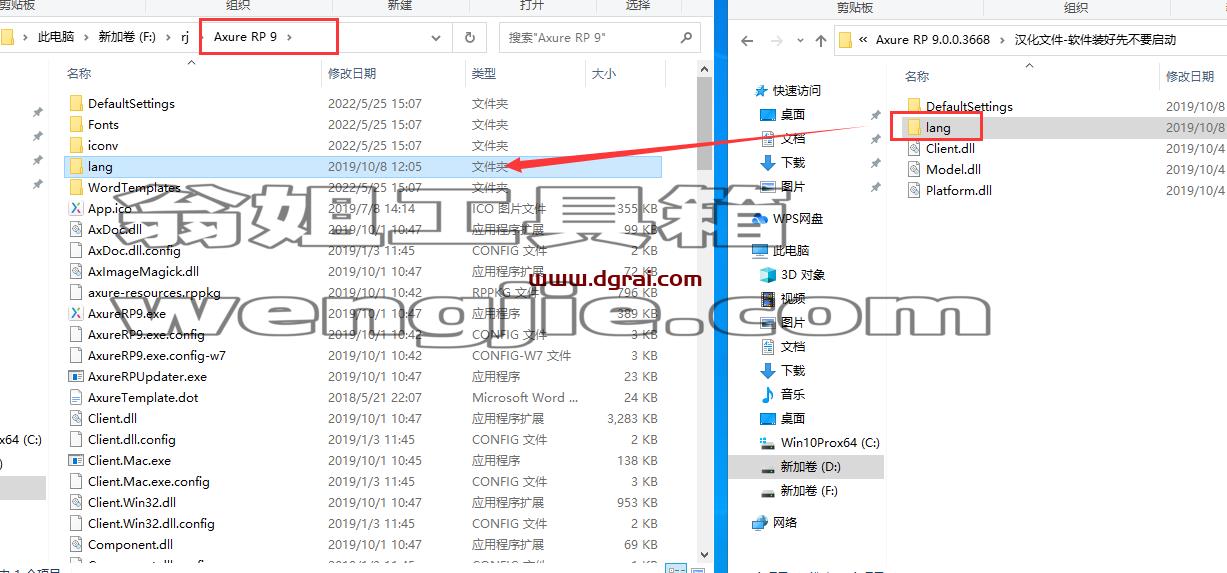Select the AxureRPUpdater.exe application icon
Screen dimensions: 1227x573
point(76,376)
